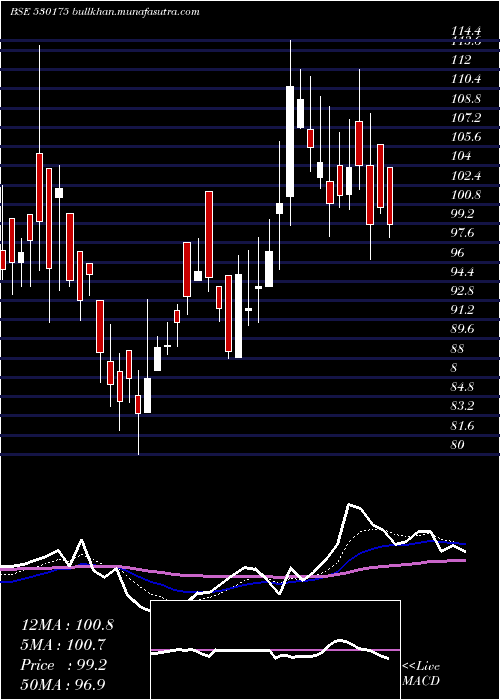
Task: Open the MACD inset chart box
Action: point(275,650)
